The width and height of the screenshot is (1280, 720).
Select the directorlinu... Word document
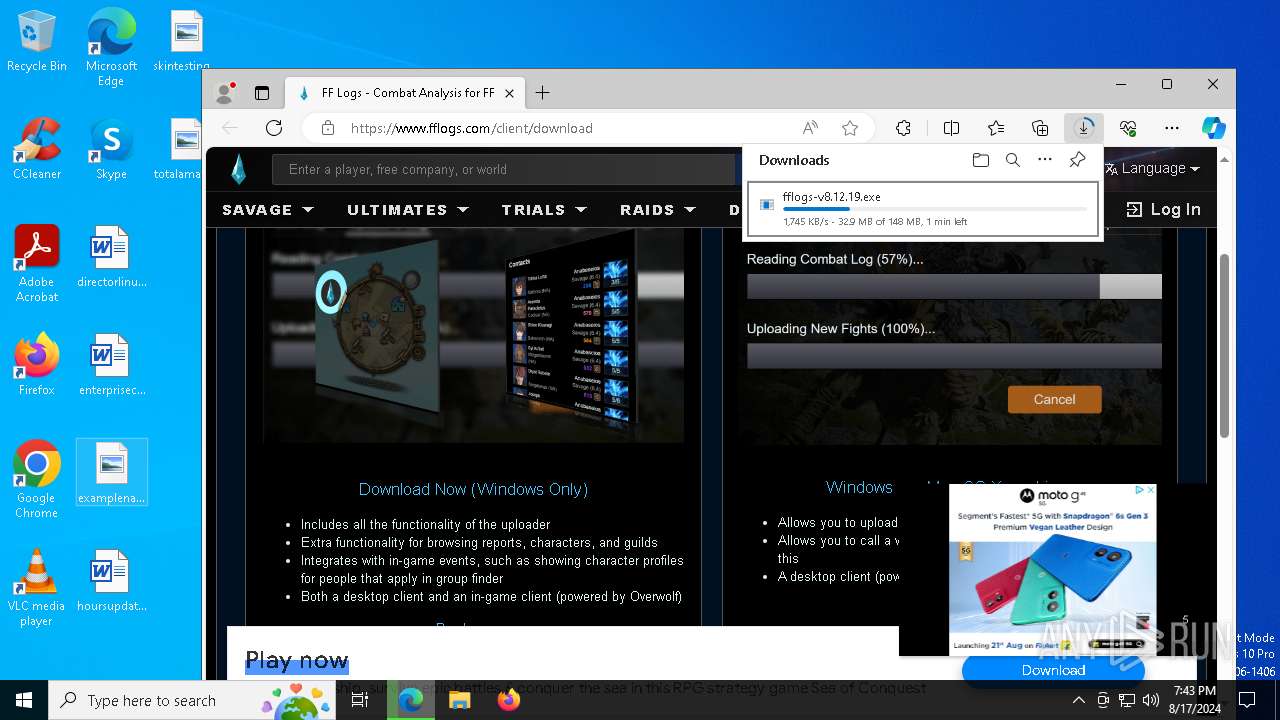(x=111, y=257)
